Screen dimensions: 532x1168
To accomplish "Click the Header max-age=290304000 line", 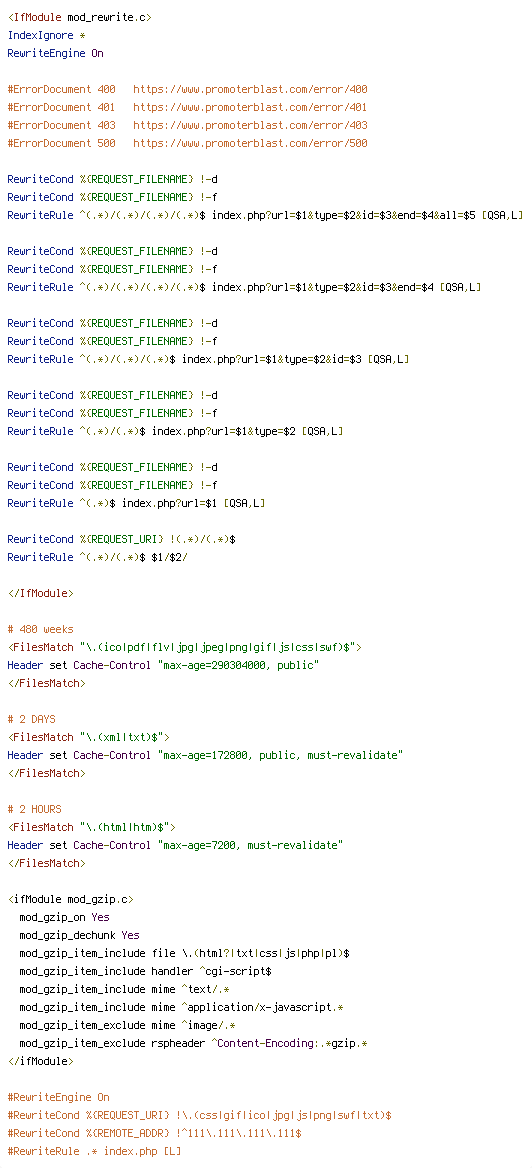I will (x=163, y=664).
